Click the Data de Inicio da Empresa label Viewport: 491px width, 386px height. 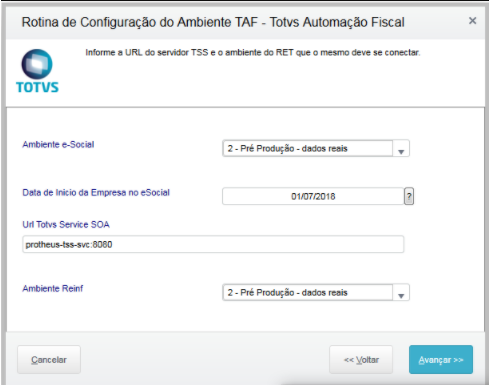pyautogui.click(x=96, y=193)
